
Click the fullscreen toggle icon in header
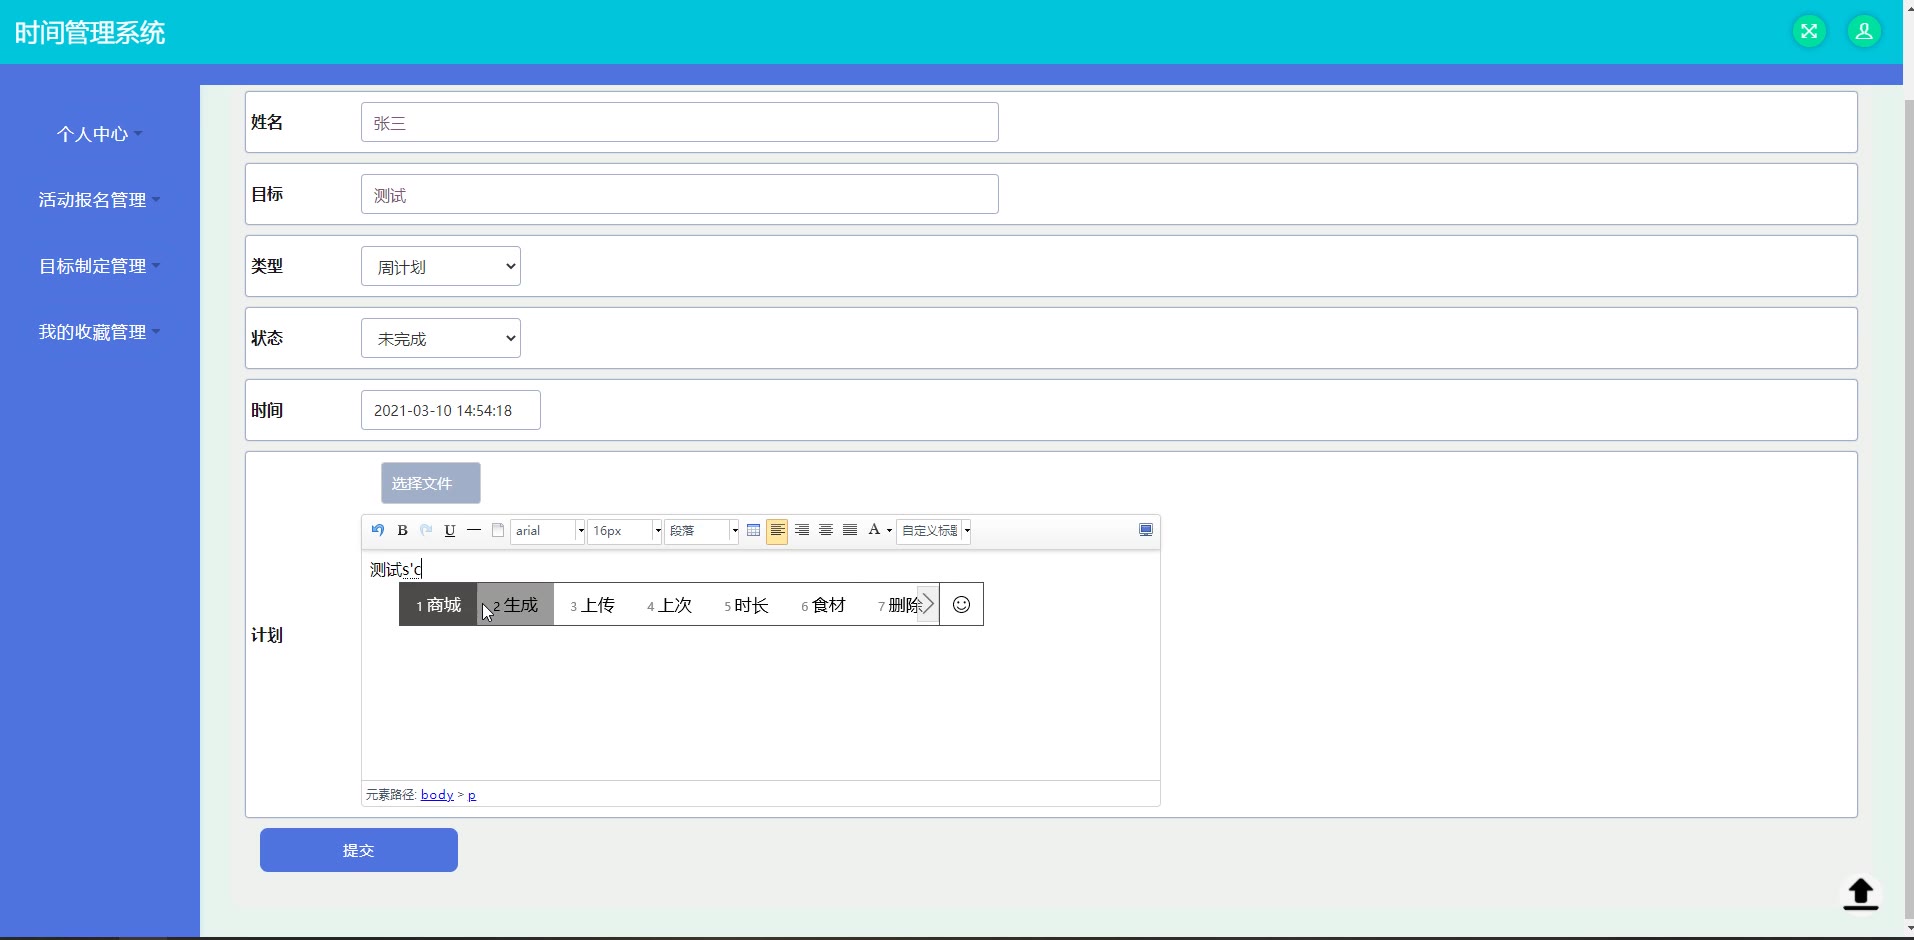[x=1809, y=31]
